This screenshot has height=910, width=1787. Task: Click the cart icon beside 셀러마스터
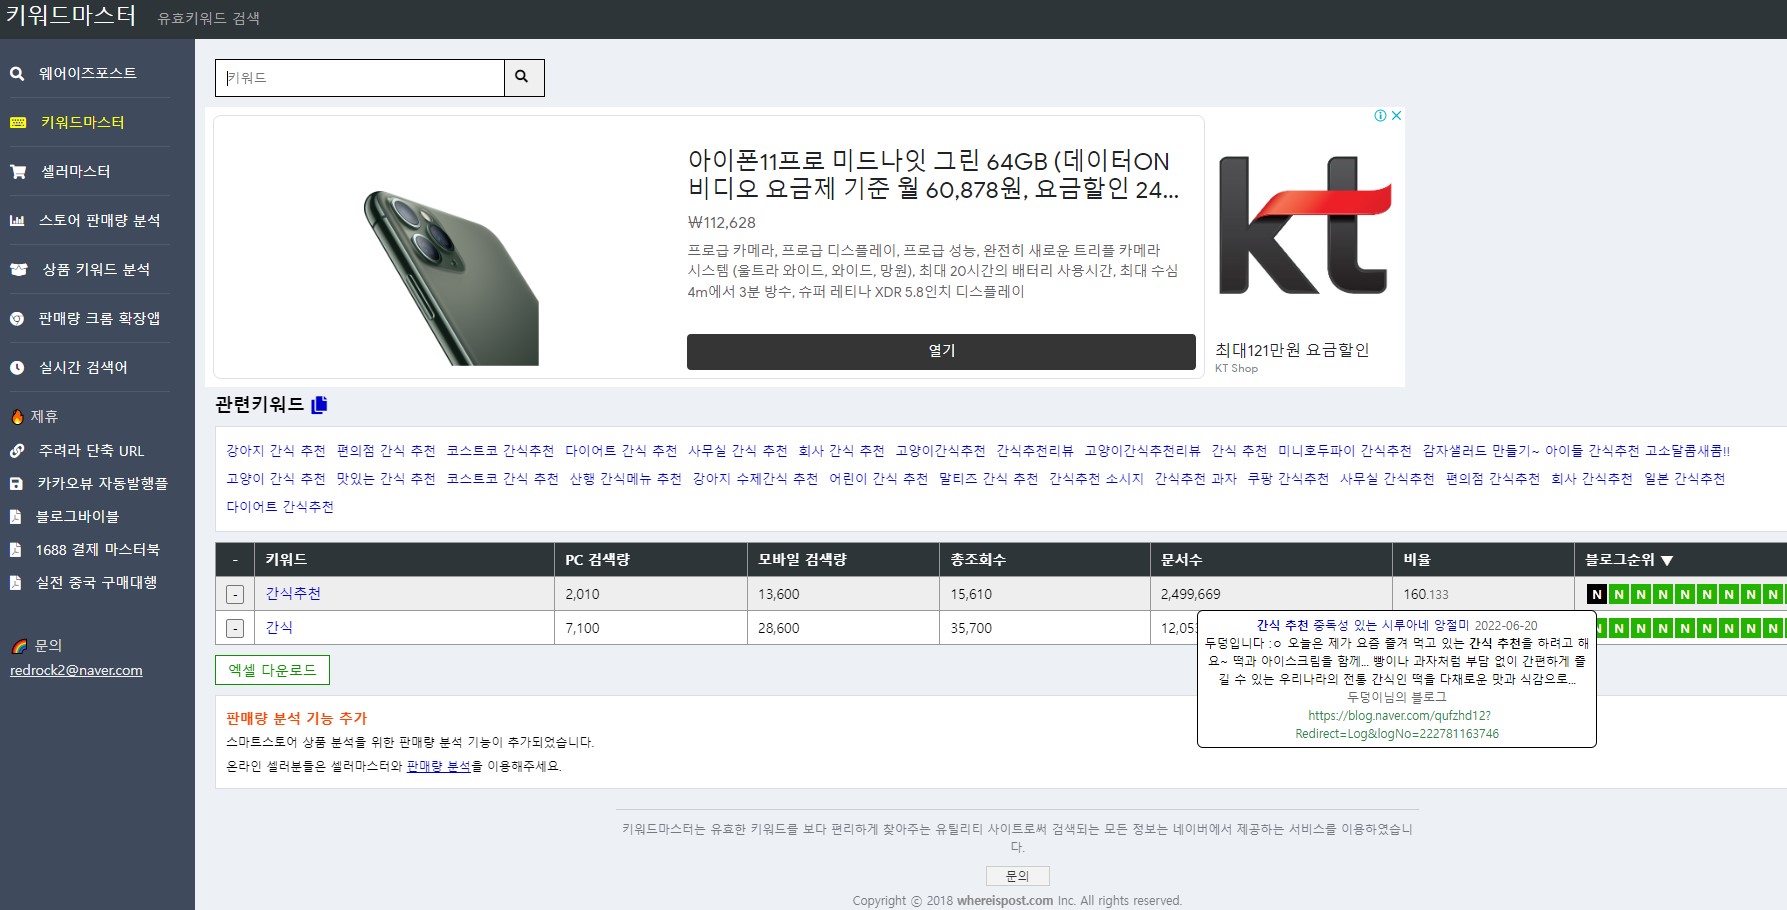18,171
